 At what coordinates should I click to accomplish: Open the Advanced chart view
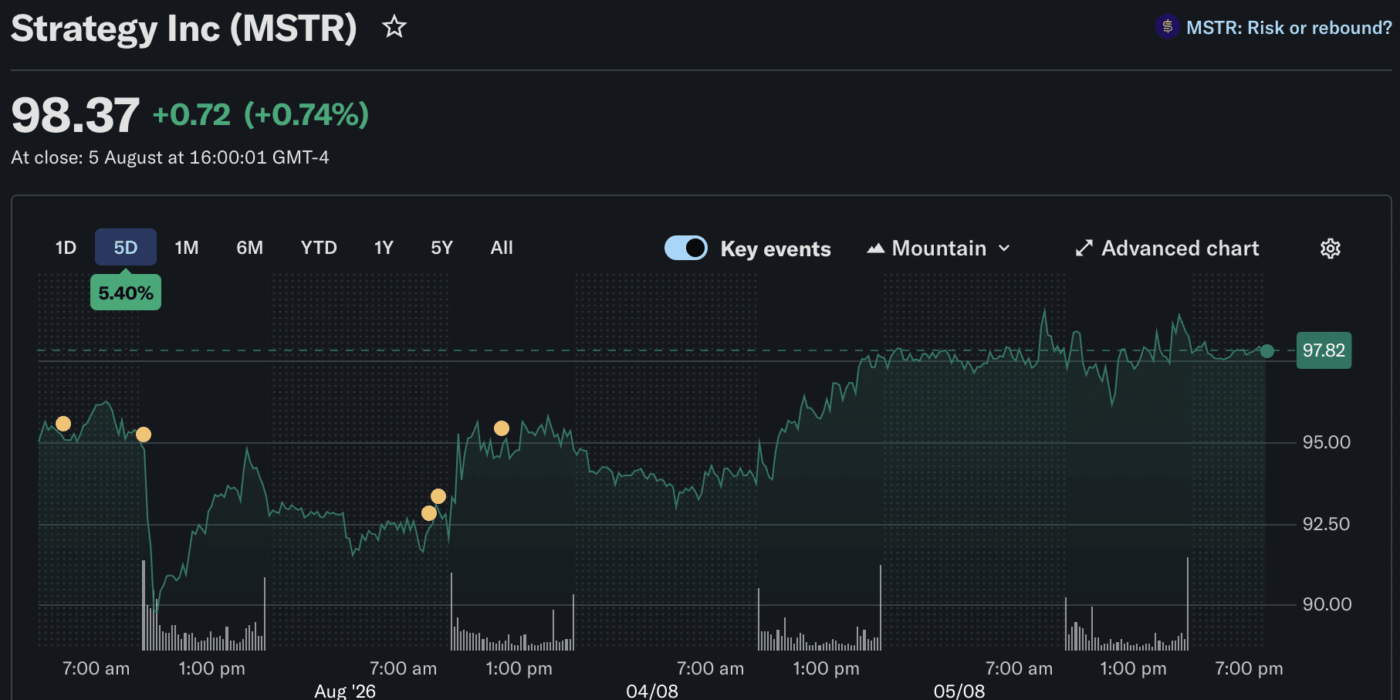[1167, 248]
